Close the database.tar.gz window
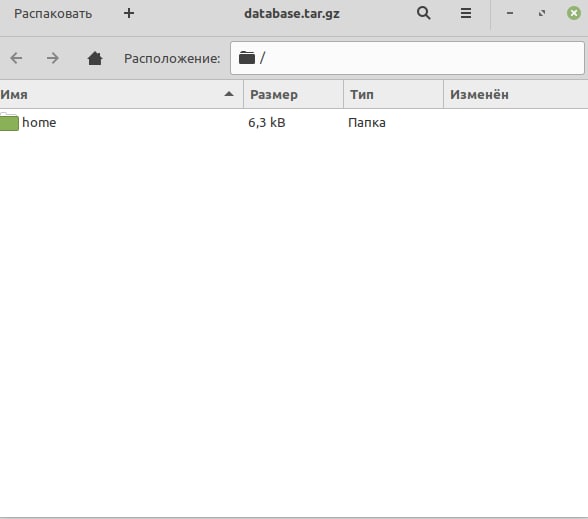 click(574, 13)
